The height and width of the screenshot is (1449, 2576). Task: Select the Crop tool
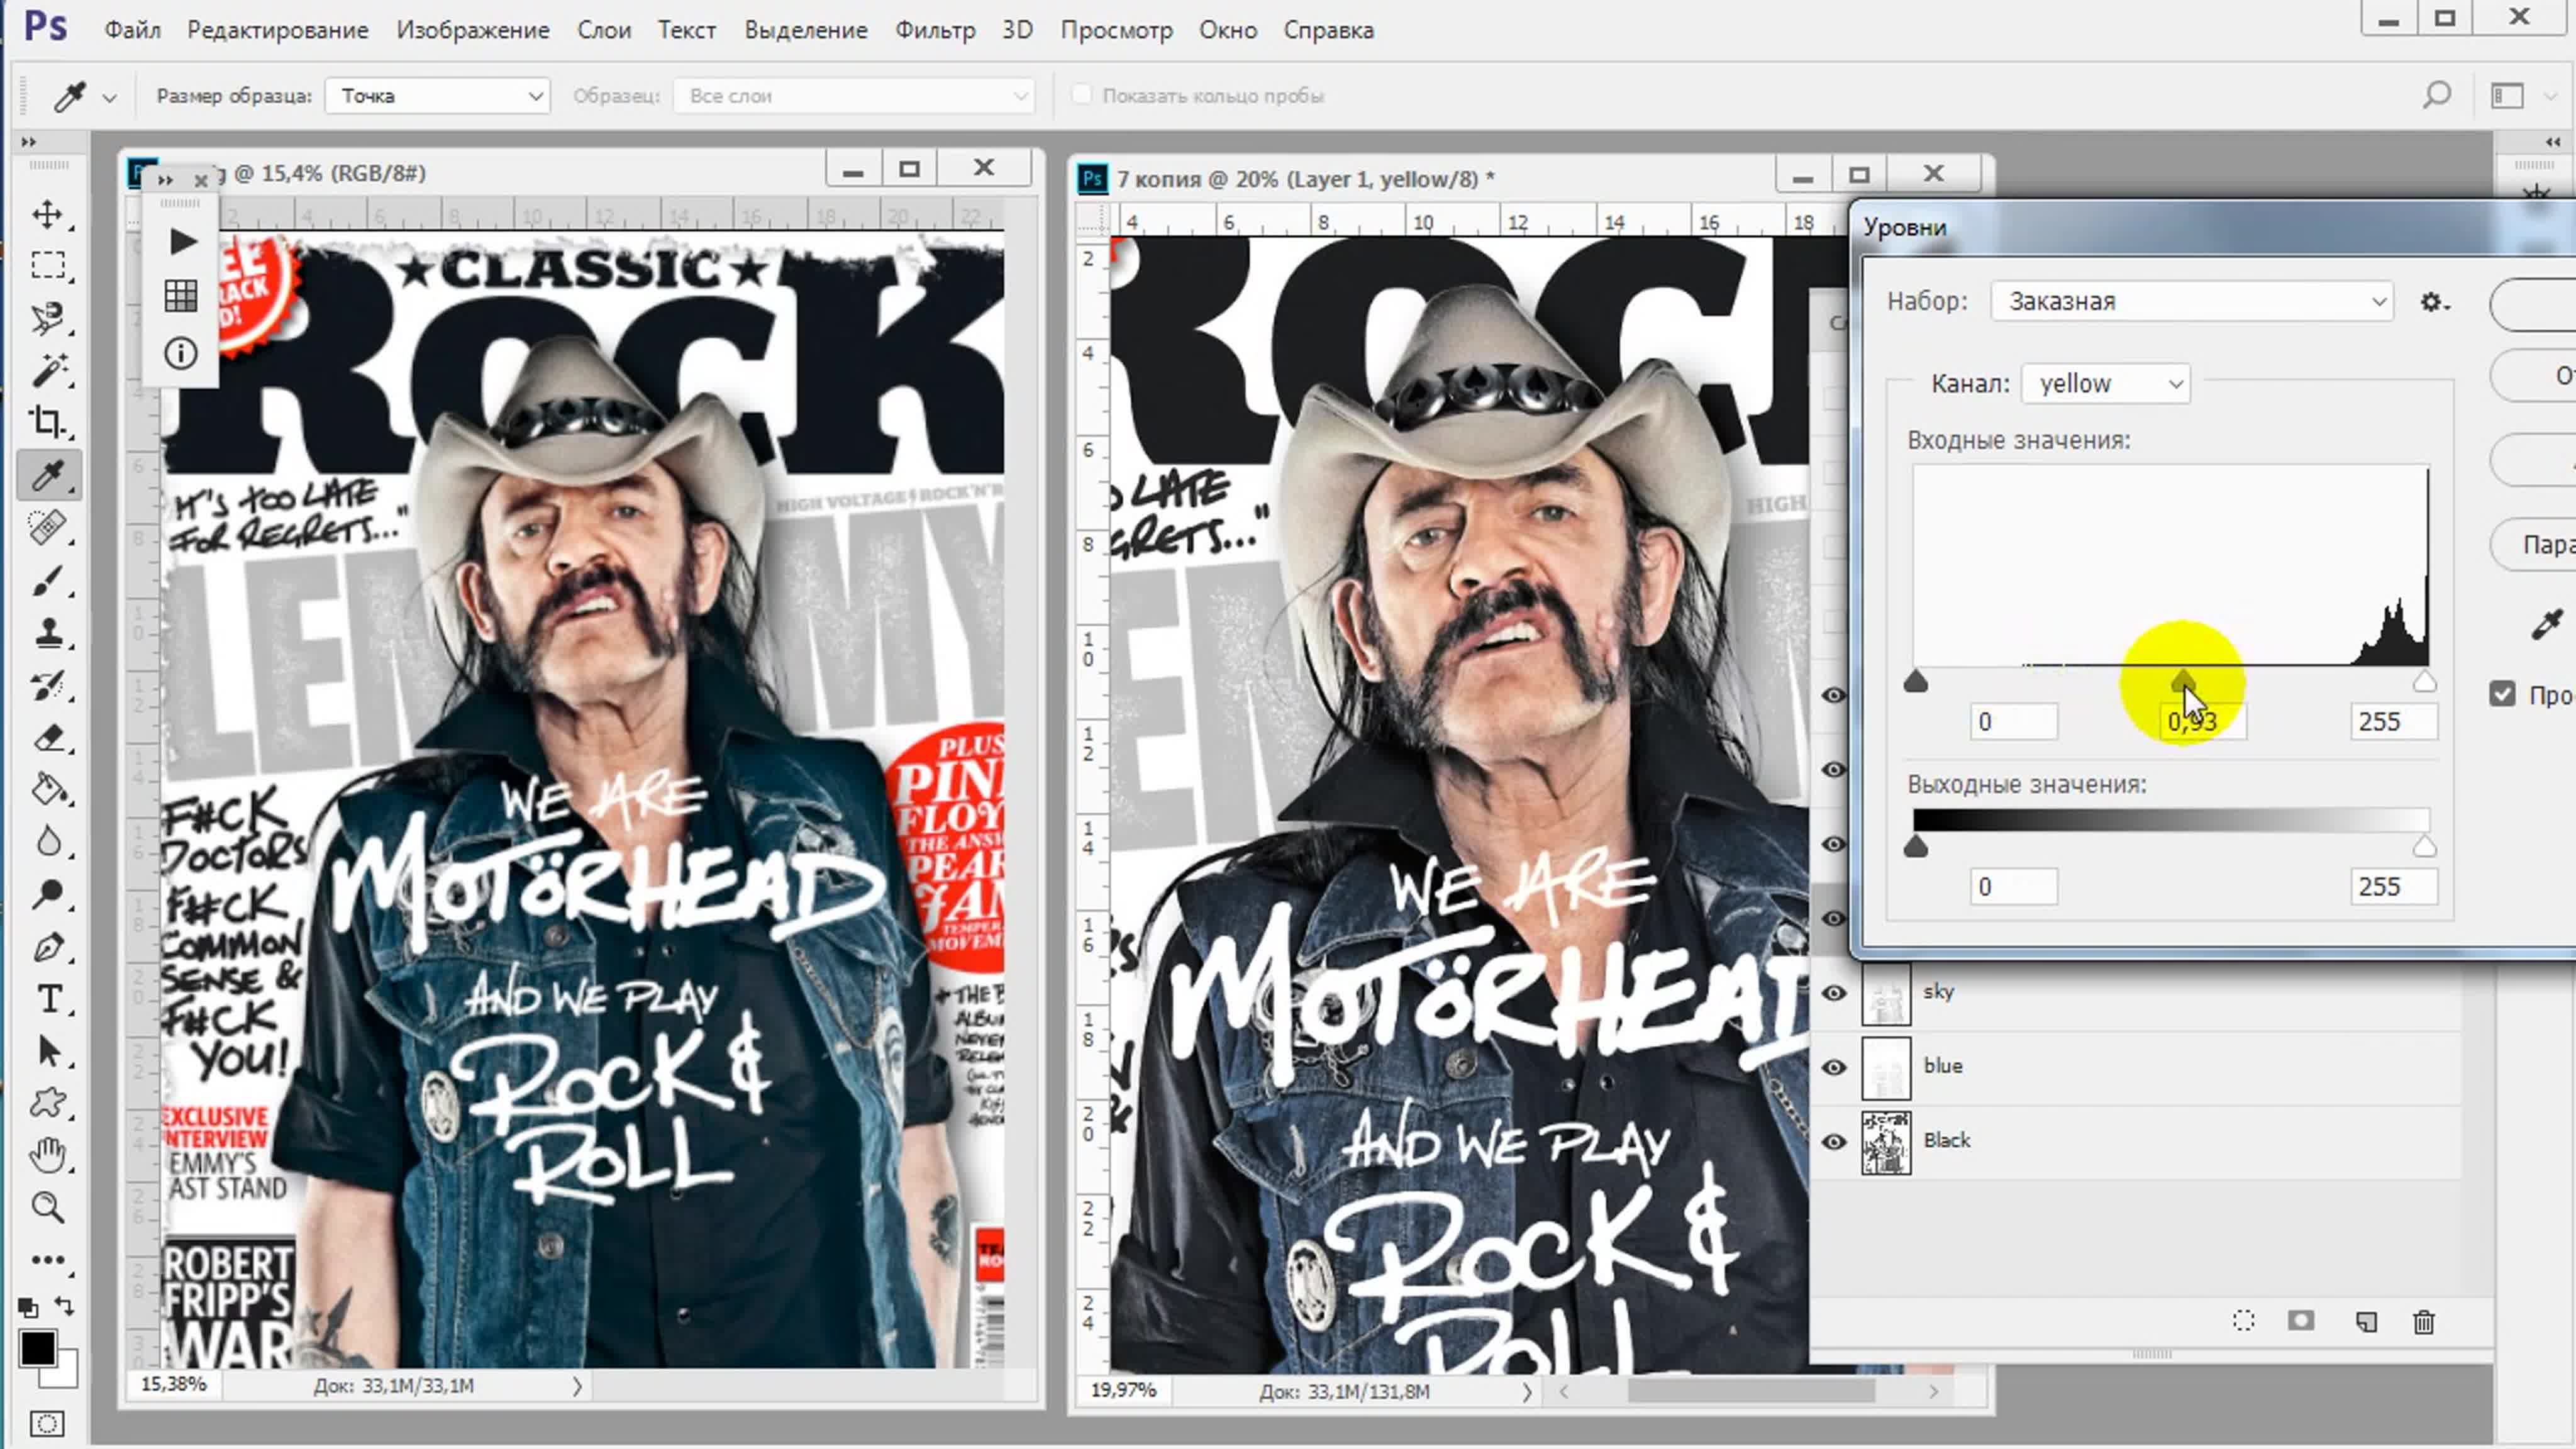(x=47, y=422)
